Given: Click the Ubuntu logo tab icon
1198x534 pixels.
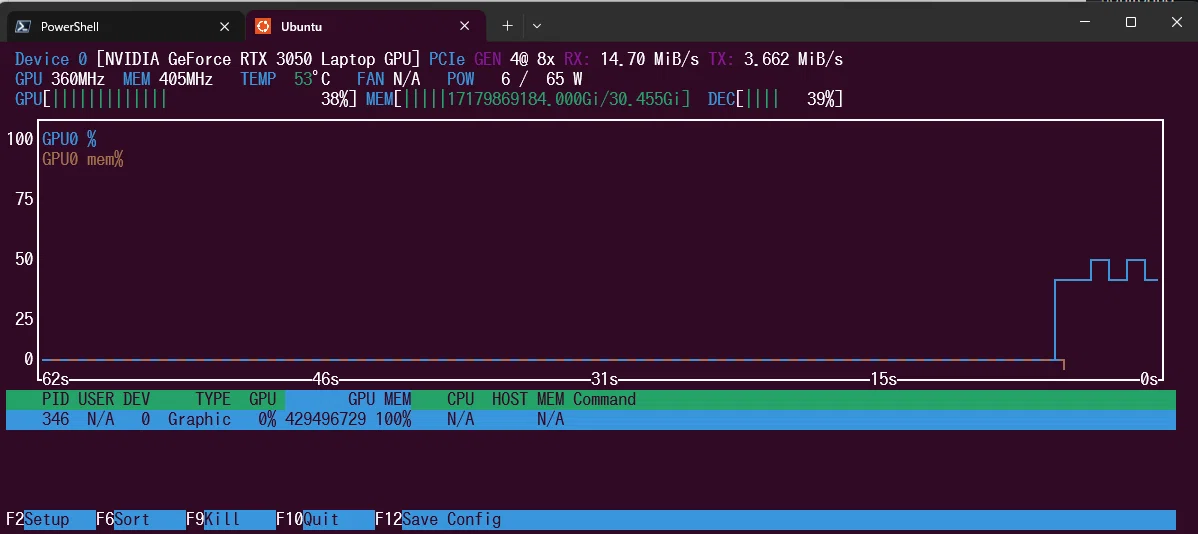Looking at the screenshot, I should [263, 27].
